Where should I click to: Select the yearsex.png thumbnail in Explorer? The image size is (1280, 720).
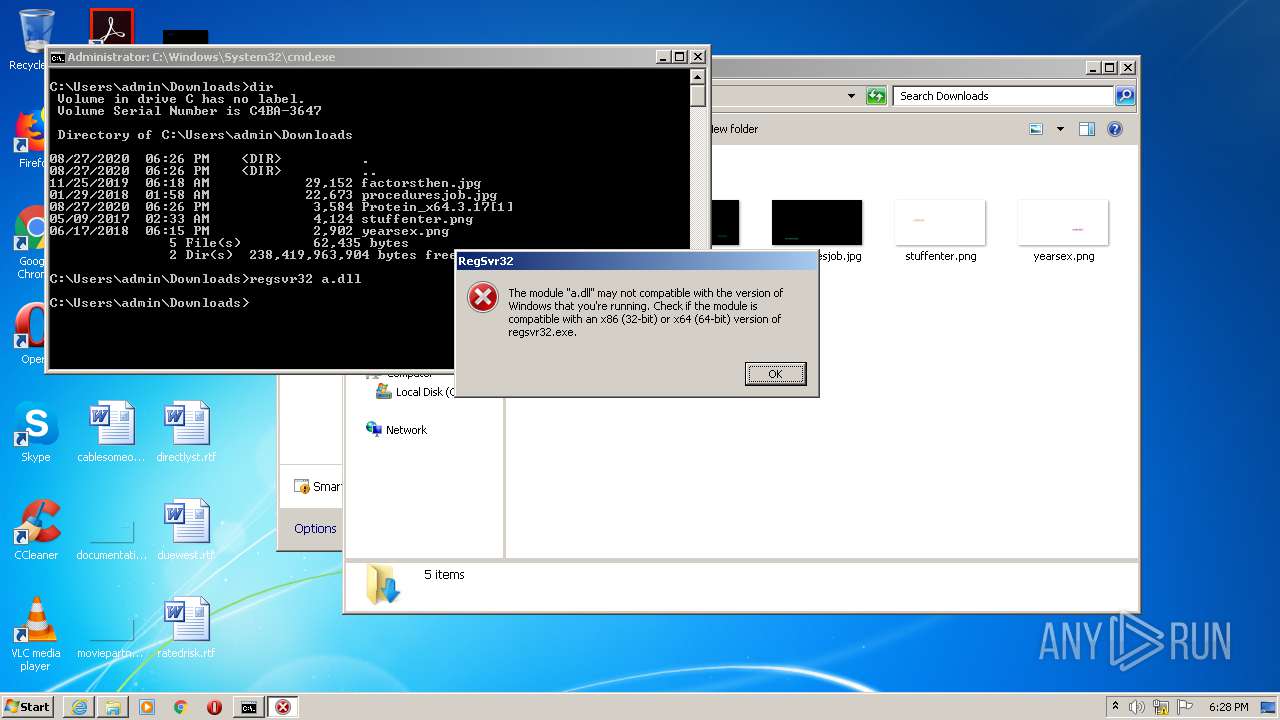pos(1063,222)
